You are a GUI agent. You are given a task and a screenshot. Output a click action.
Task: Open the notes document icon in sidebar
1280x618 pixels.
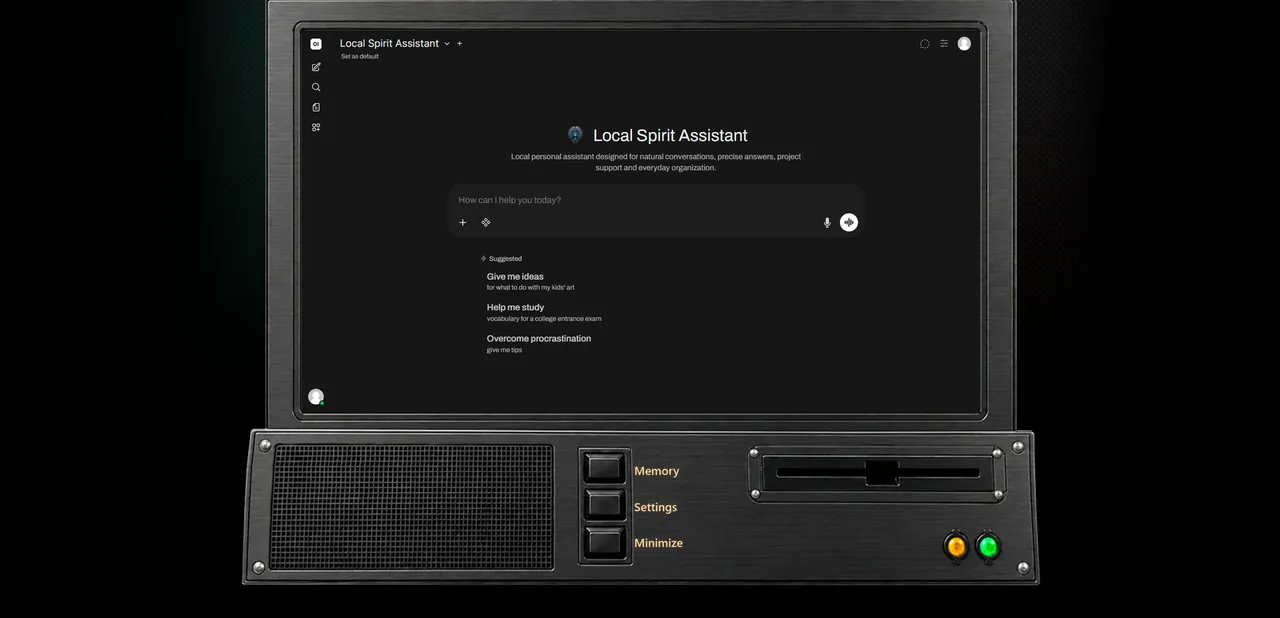(316, 107)
